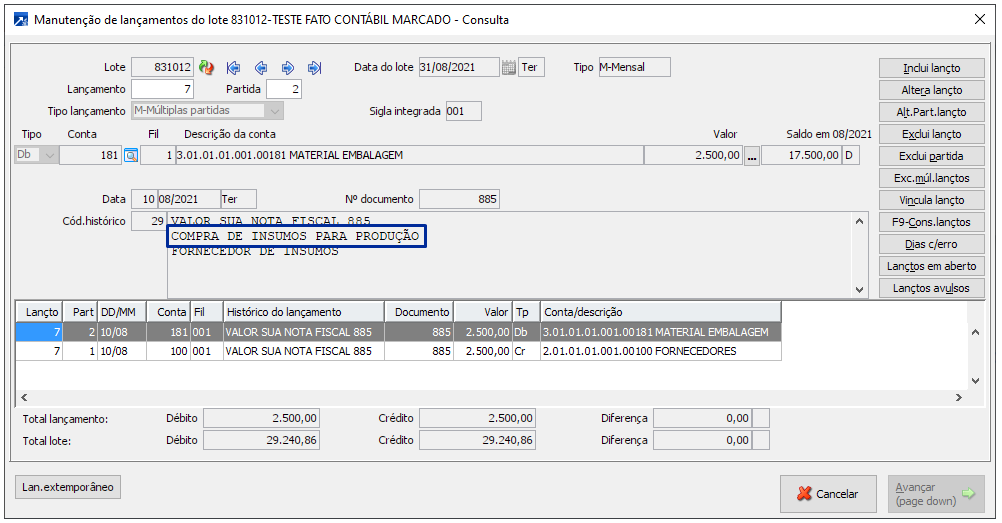Click the Sigla integrada field
1002x523 pixels.
(463, 111)
